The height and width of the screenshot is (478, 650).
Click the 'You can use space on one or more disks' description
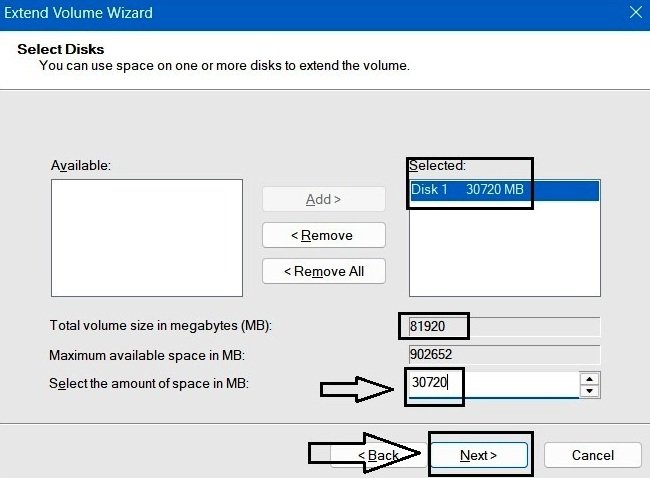tap(224, 66)
